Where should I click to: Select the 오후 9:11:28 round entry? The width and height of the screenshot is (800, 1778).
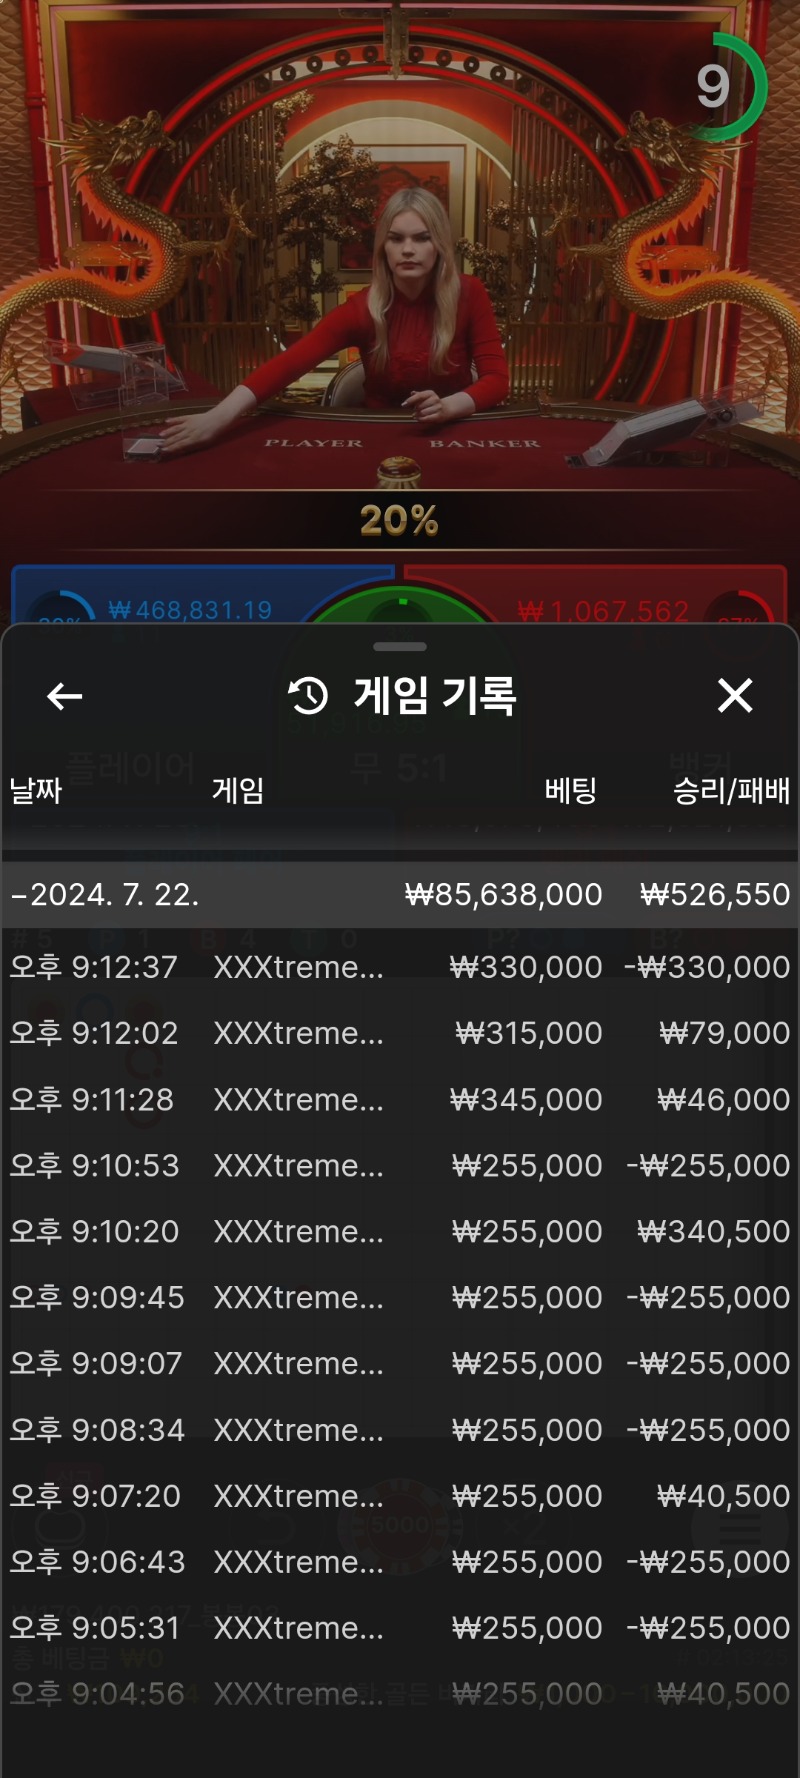coord(400,1099)
